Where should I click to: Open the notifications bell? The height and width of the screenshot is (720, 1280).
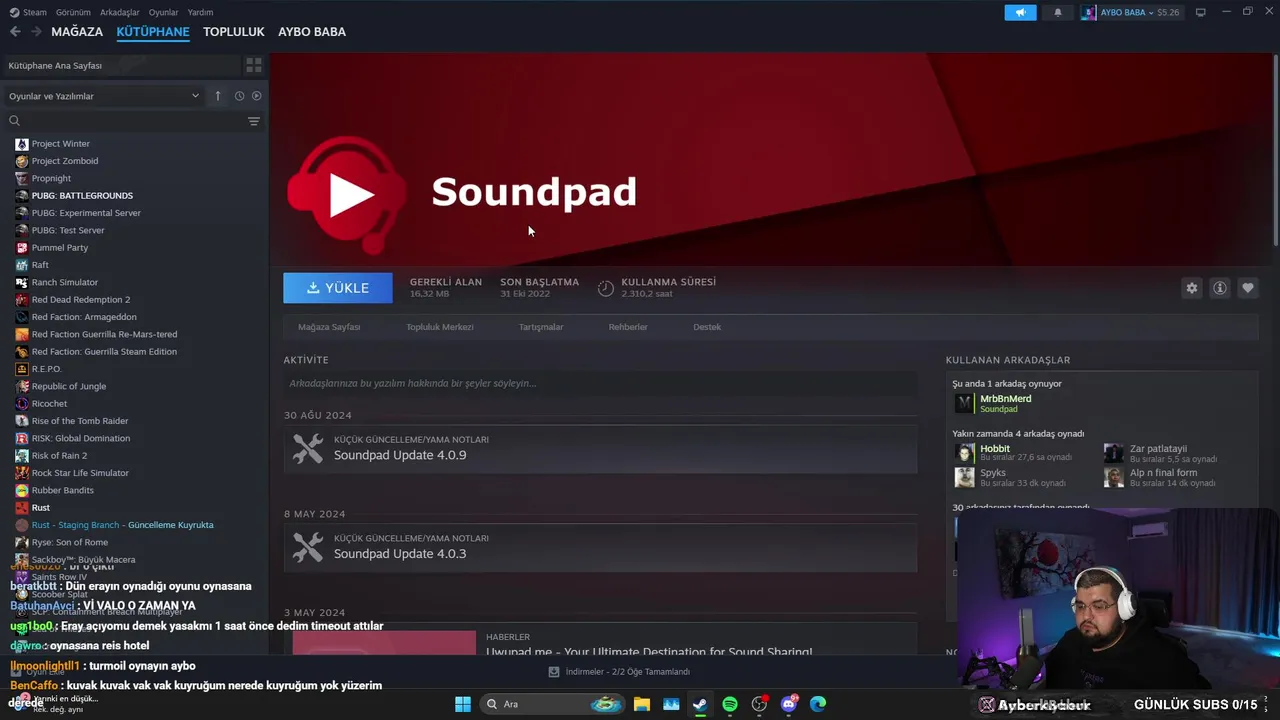click(x=1058, y=12)
